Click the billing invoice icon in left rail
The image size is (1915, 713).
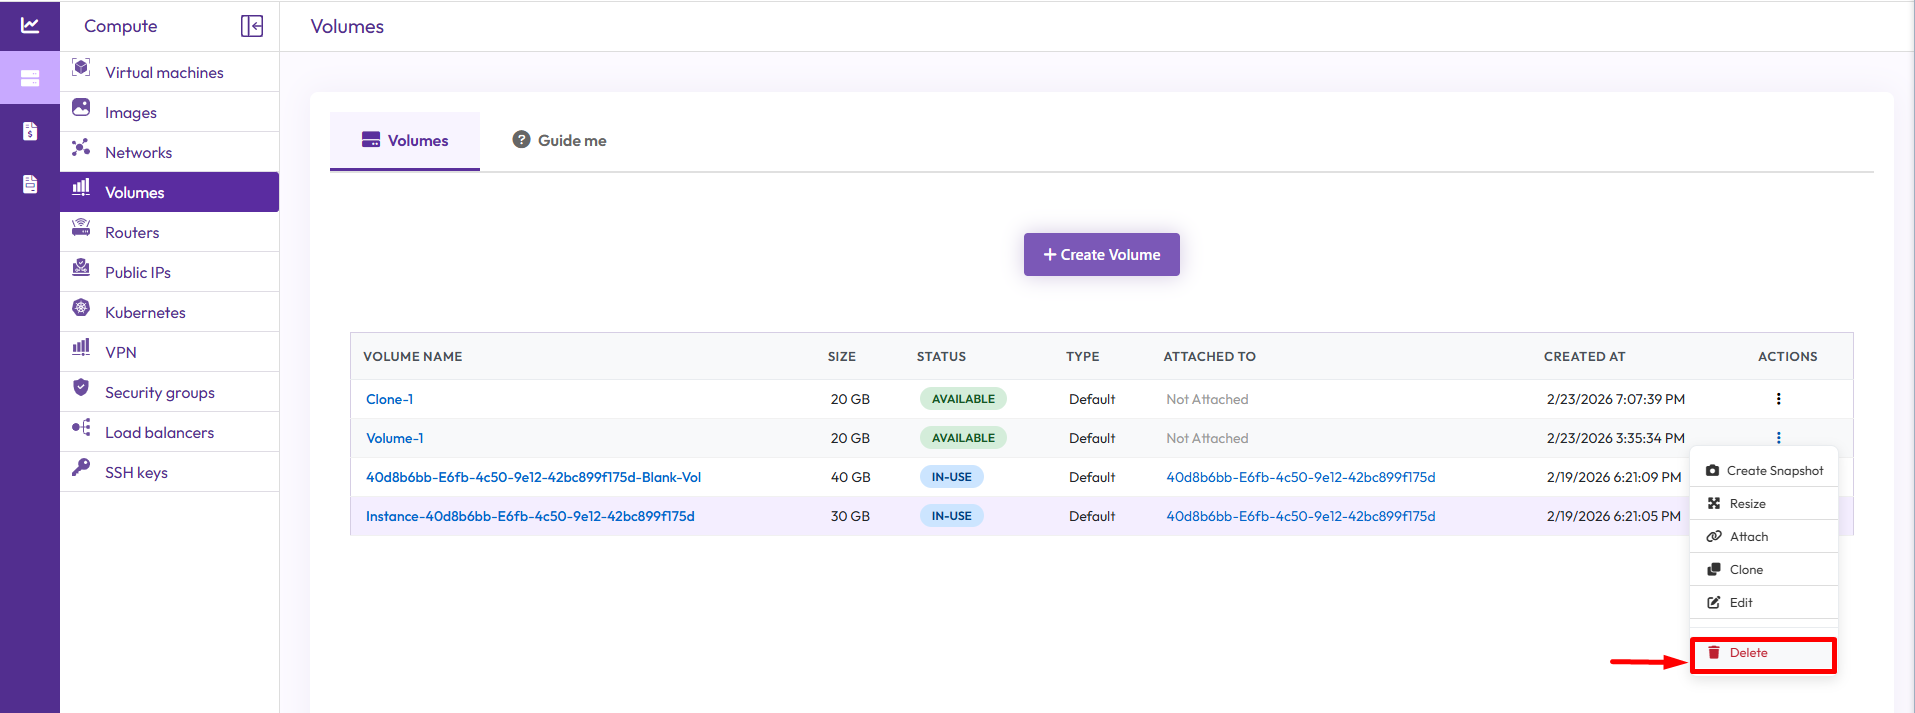(x=30, y=131)
